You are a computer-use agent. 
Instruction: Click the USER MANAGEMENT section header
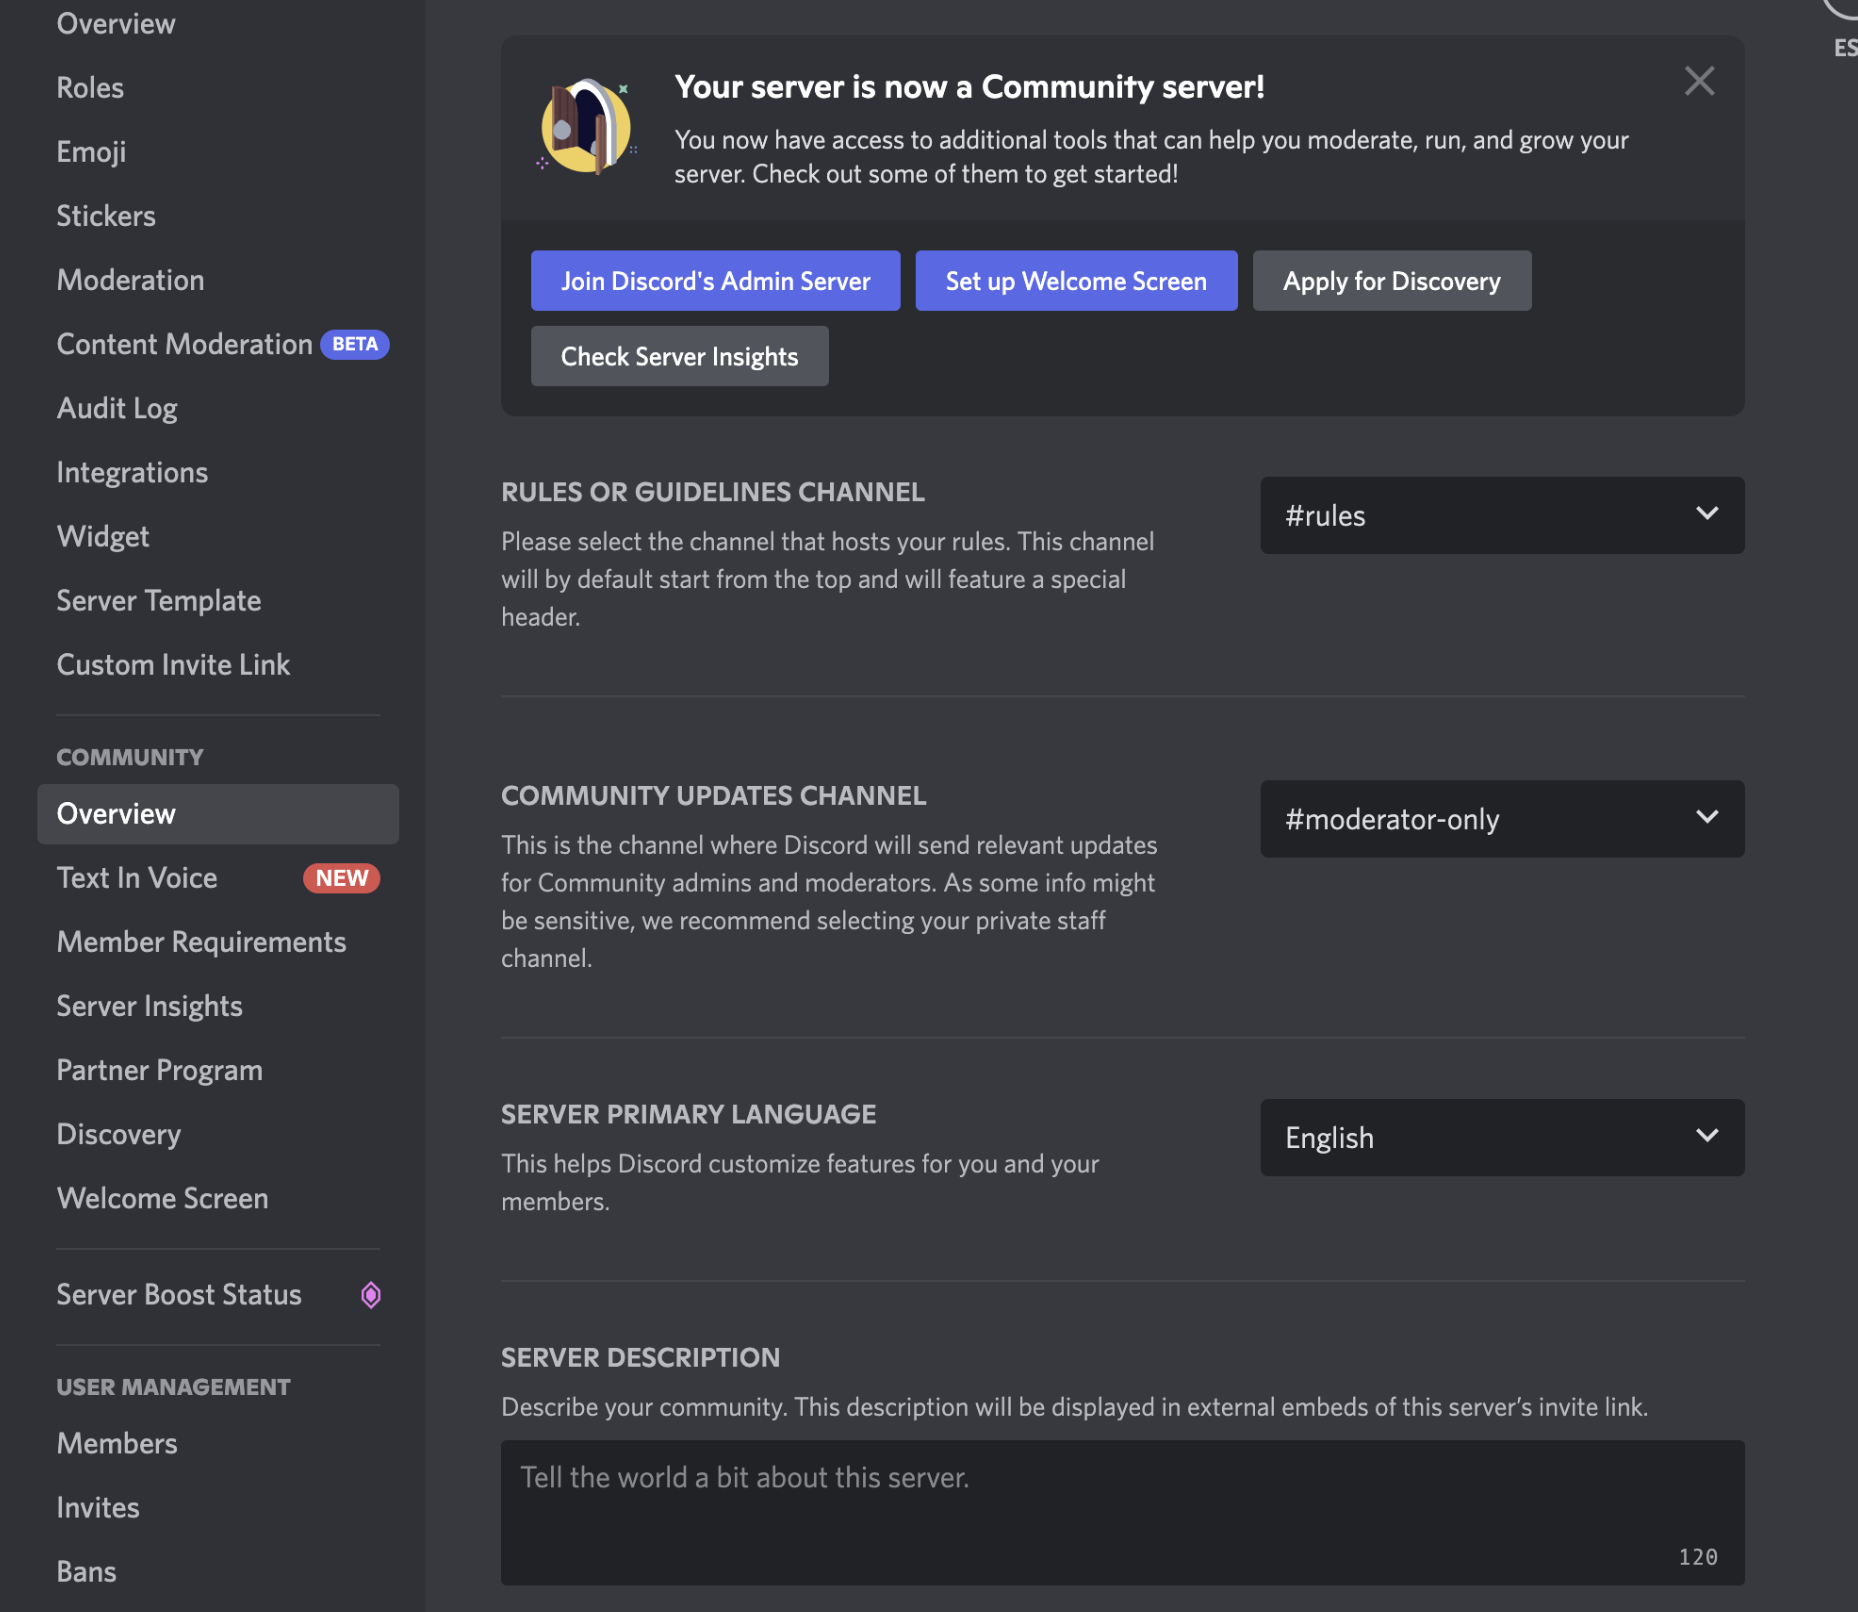click(x=174, y=1387)
